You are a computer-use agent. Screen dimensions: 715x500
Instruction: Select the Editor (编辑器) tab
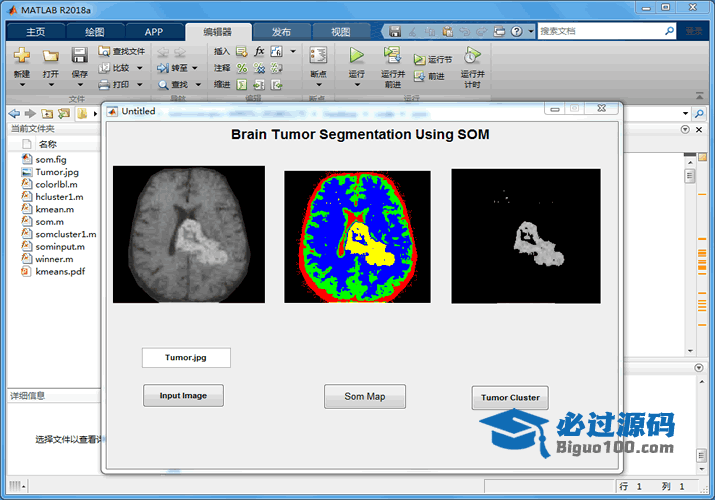218,32
